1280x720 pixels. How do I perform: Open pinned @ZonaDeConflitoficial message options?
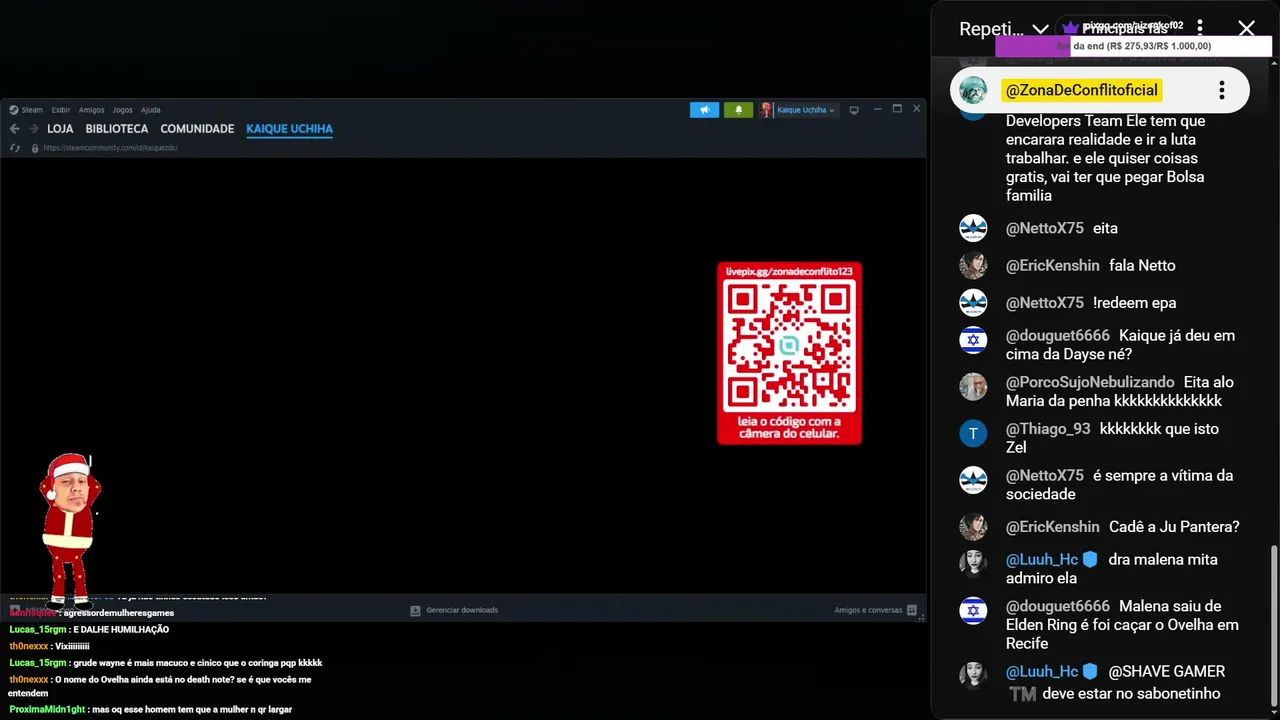[1221, 90]
